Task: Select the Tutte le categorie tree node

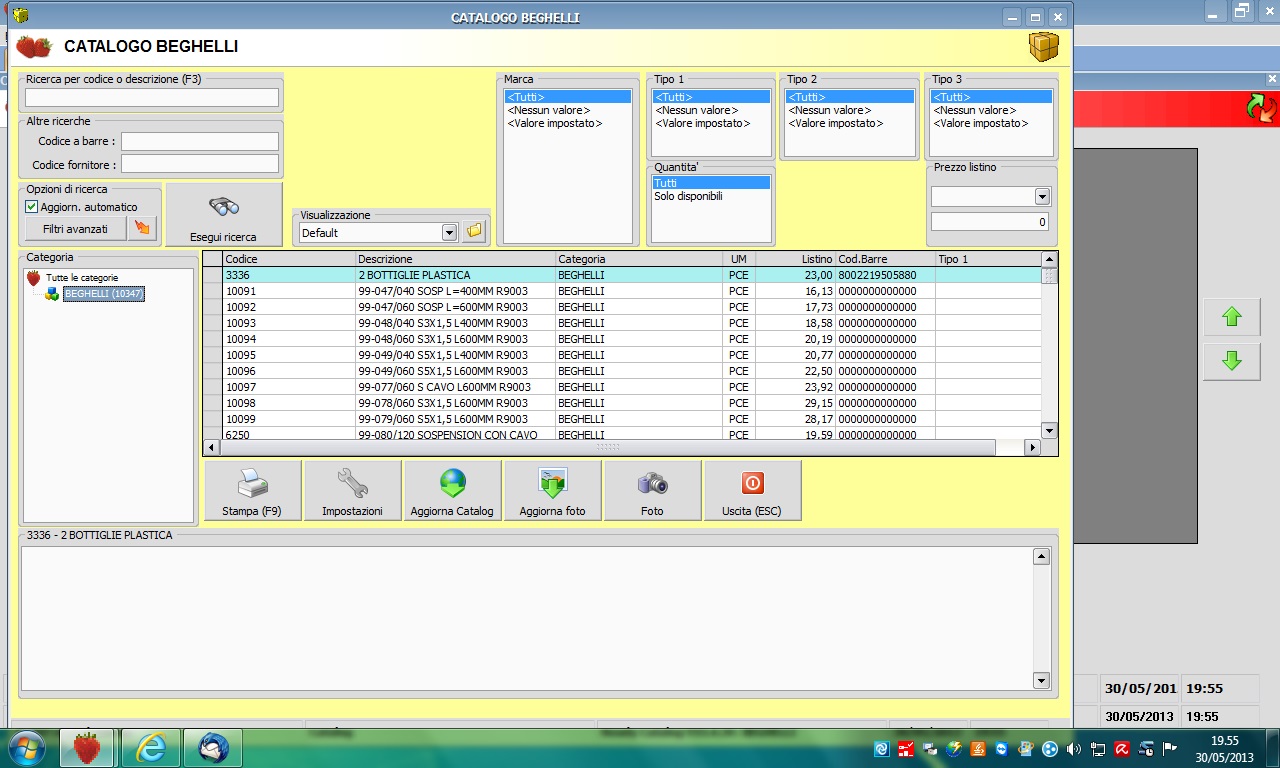Action: (82, 277)
